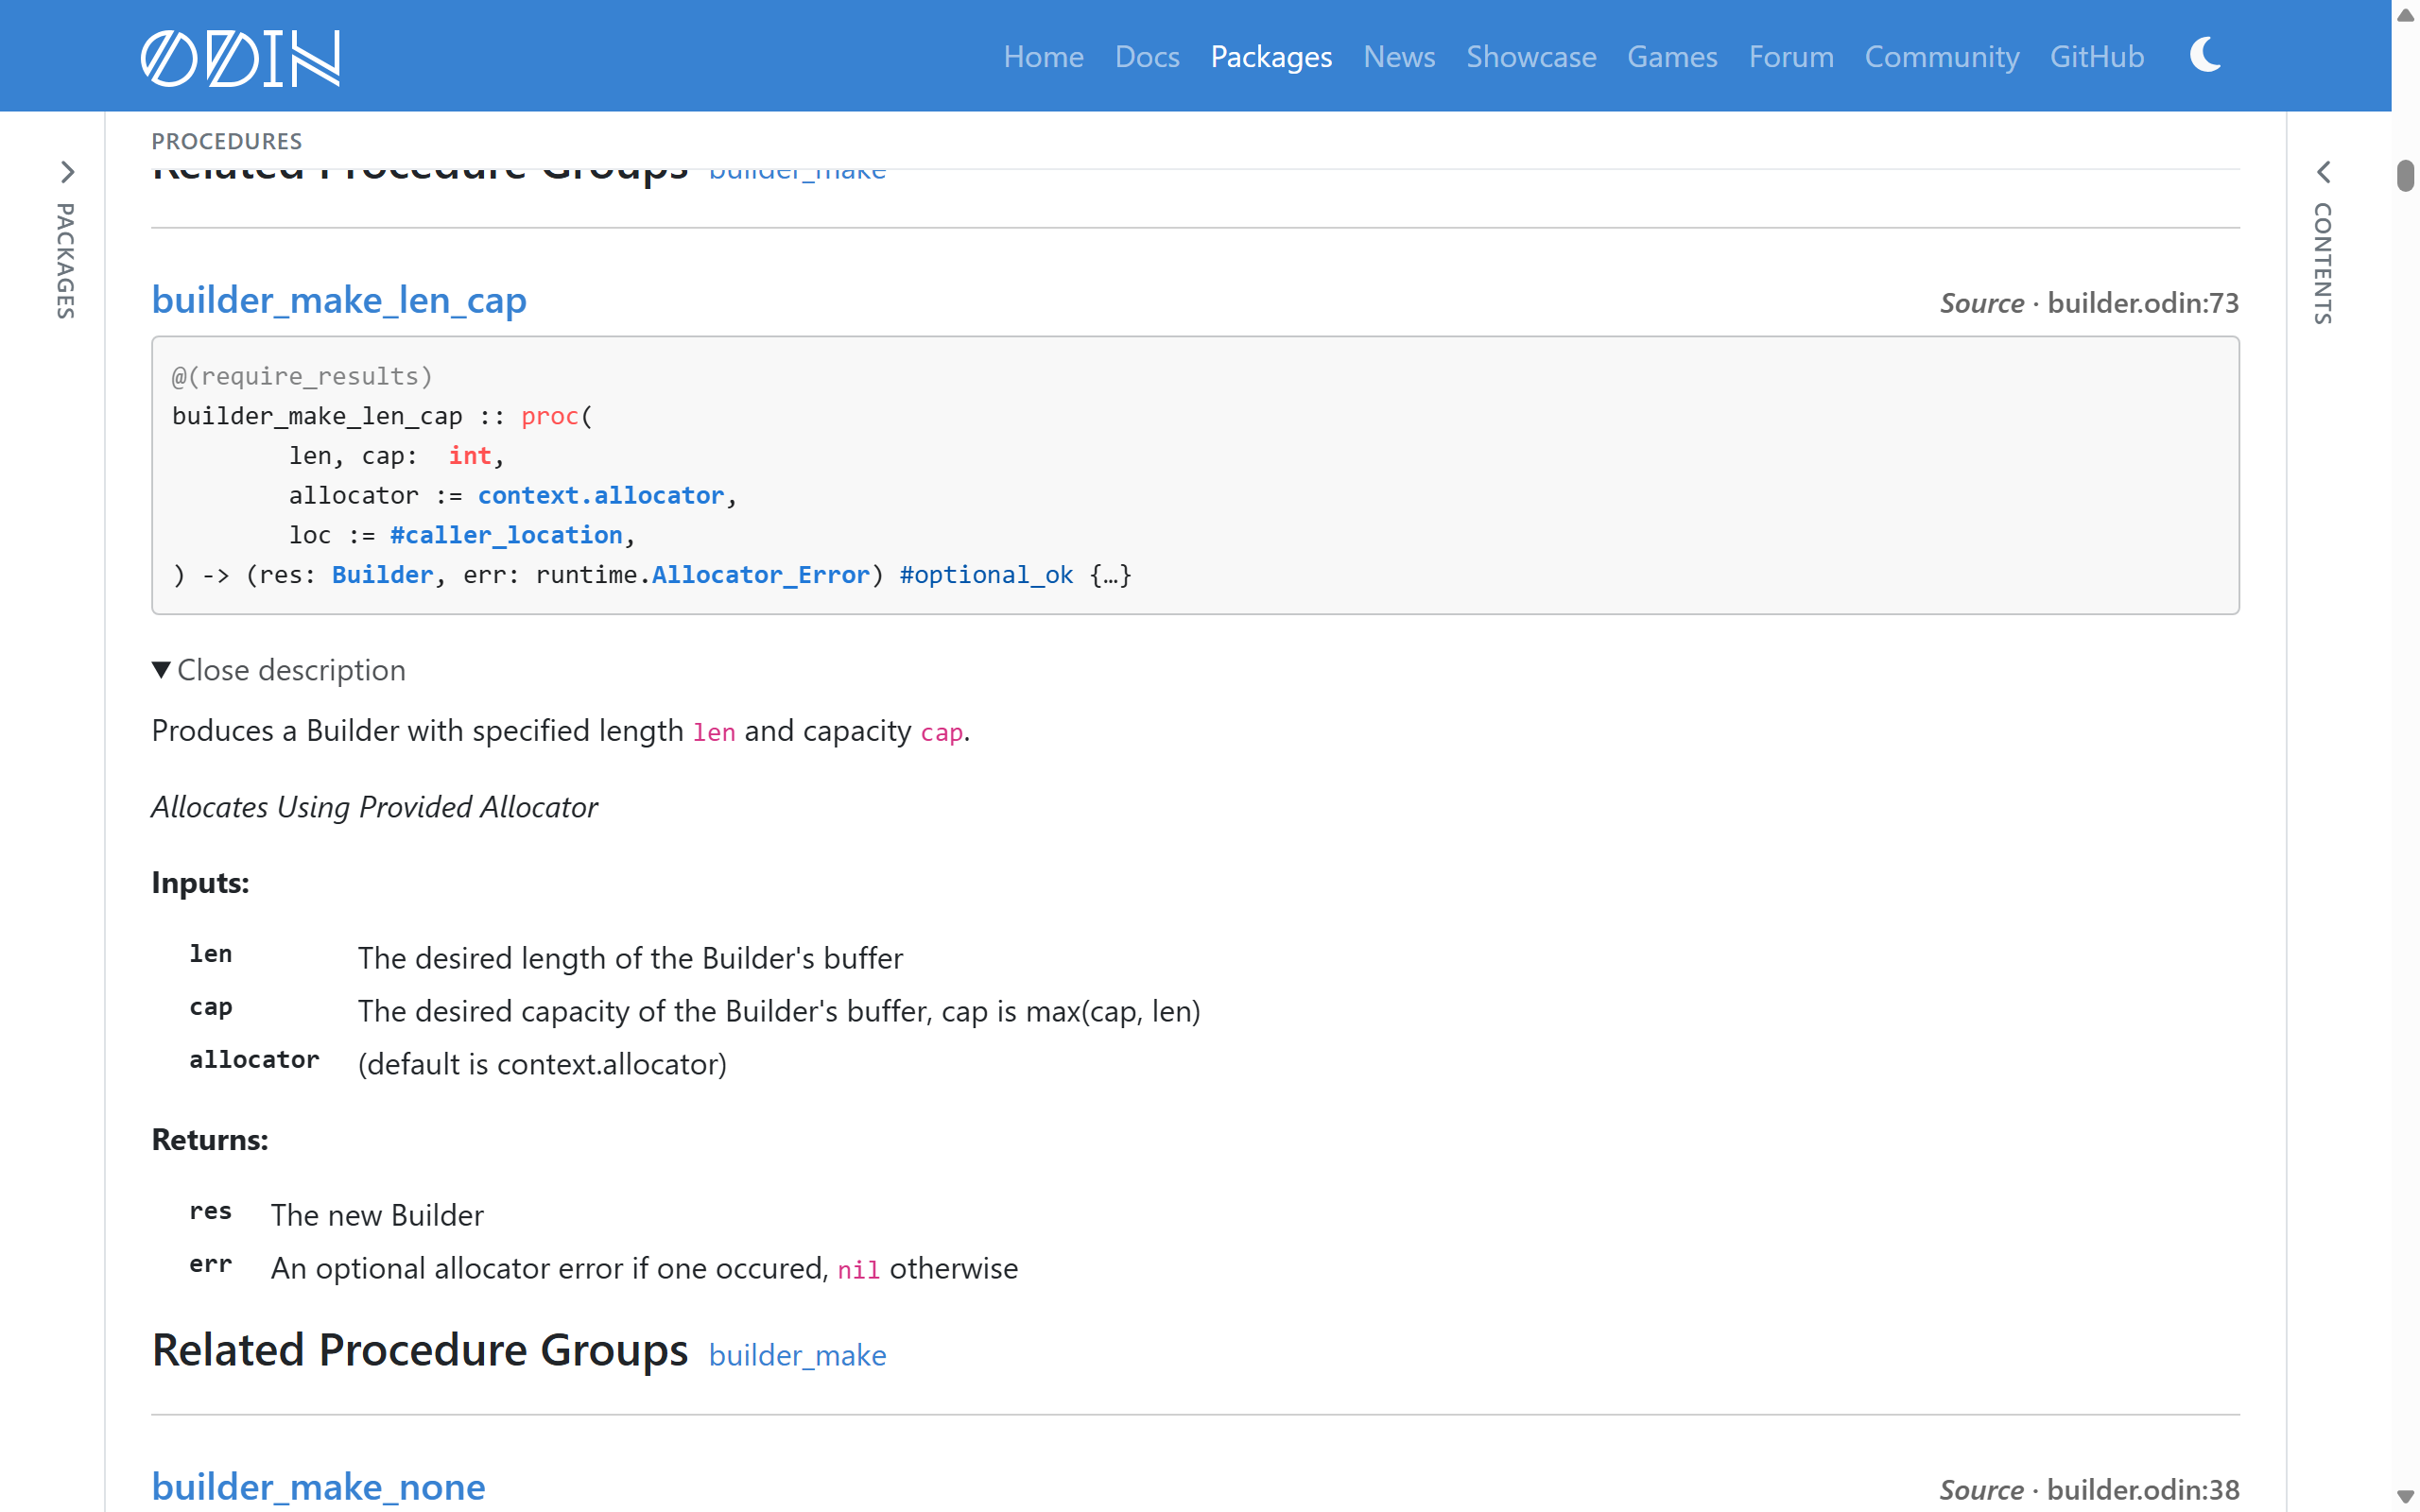Follow the #optional_ok link
The width and height of the screenshot is (2420, 1512).
pyautogui.click(x=986, y=575)
